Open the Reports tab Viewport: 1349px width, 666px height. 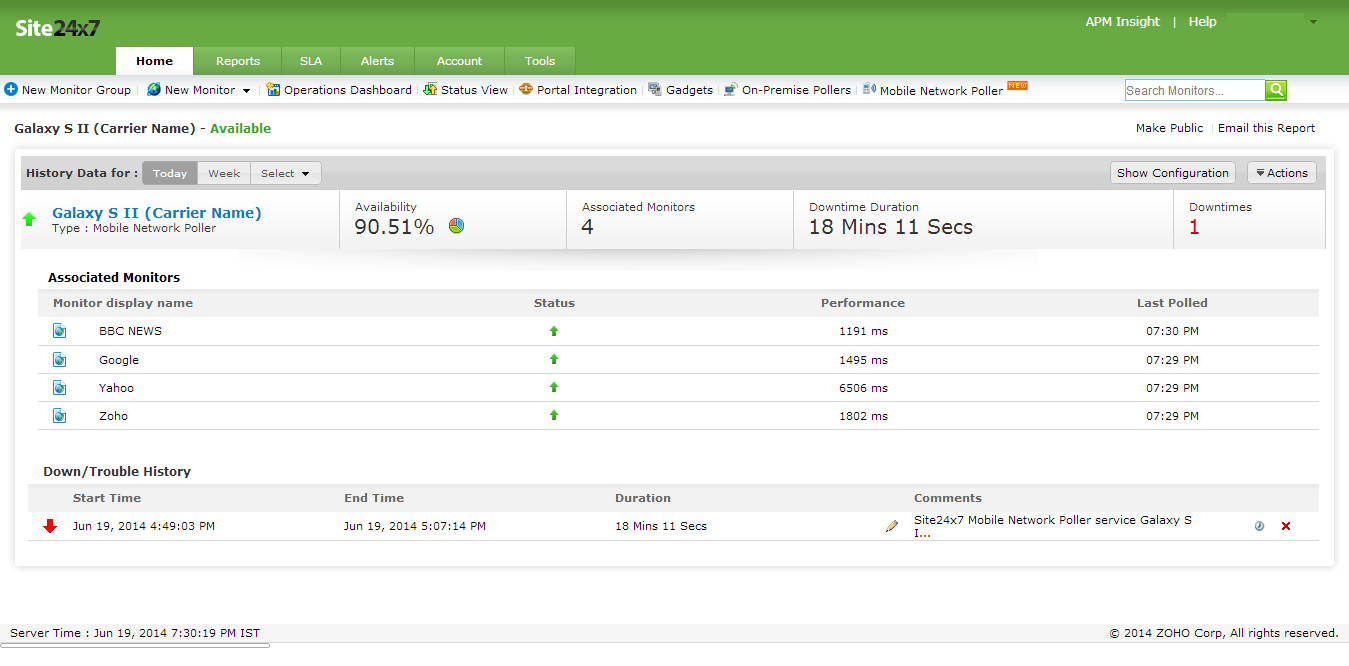coord(238,61)
